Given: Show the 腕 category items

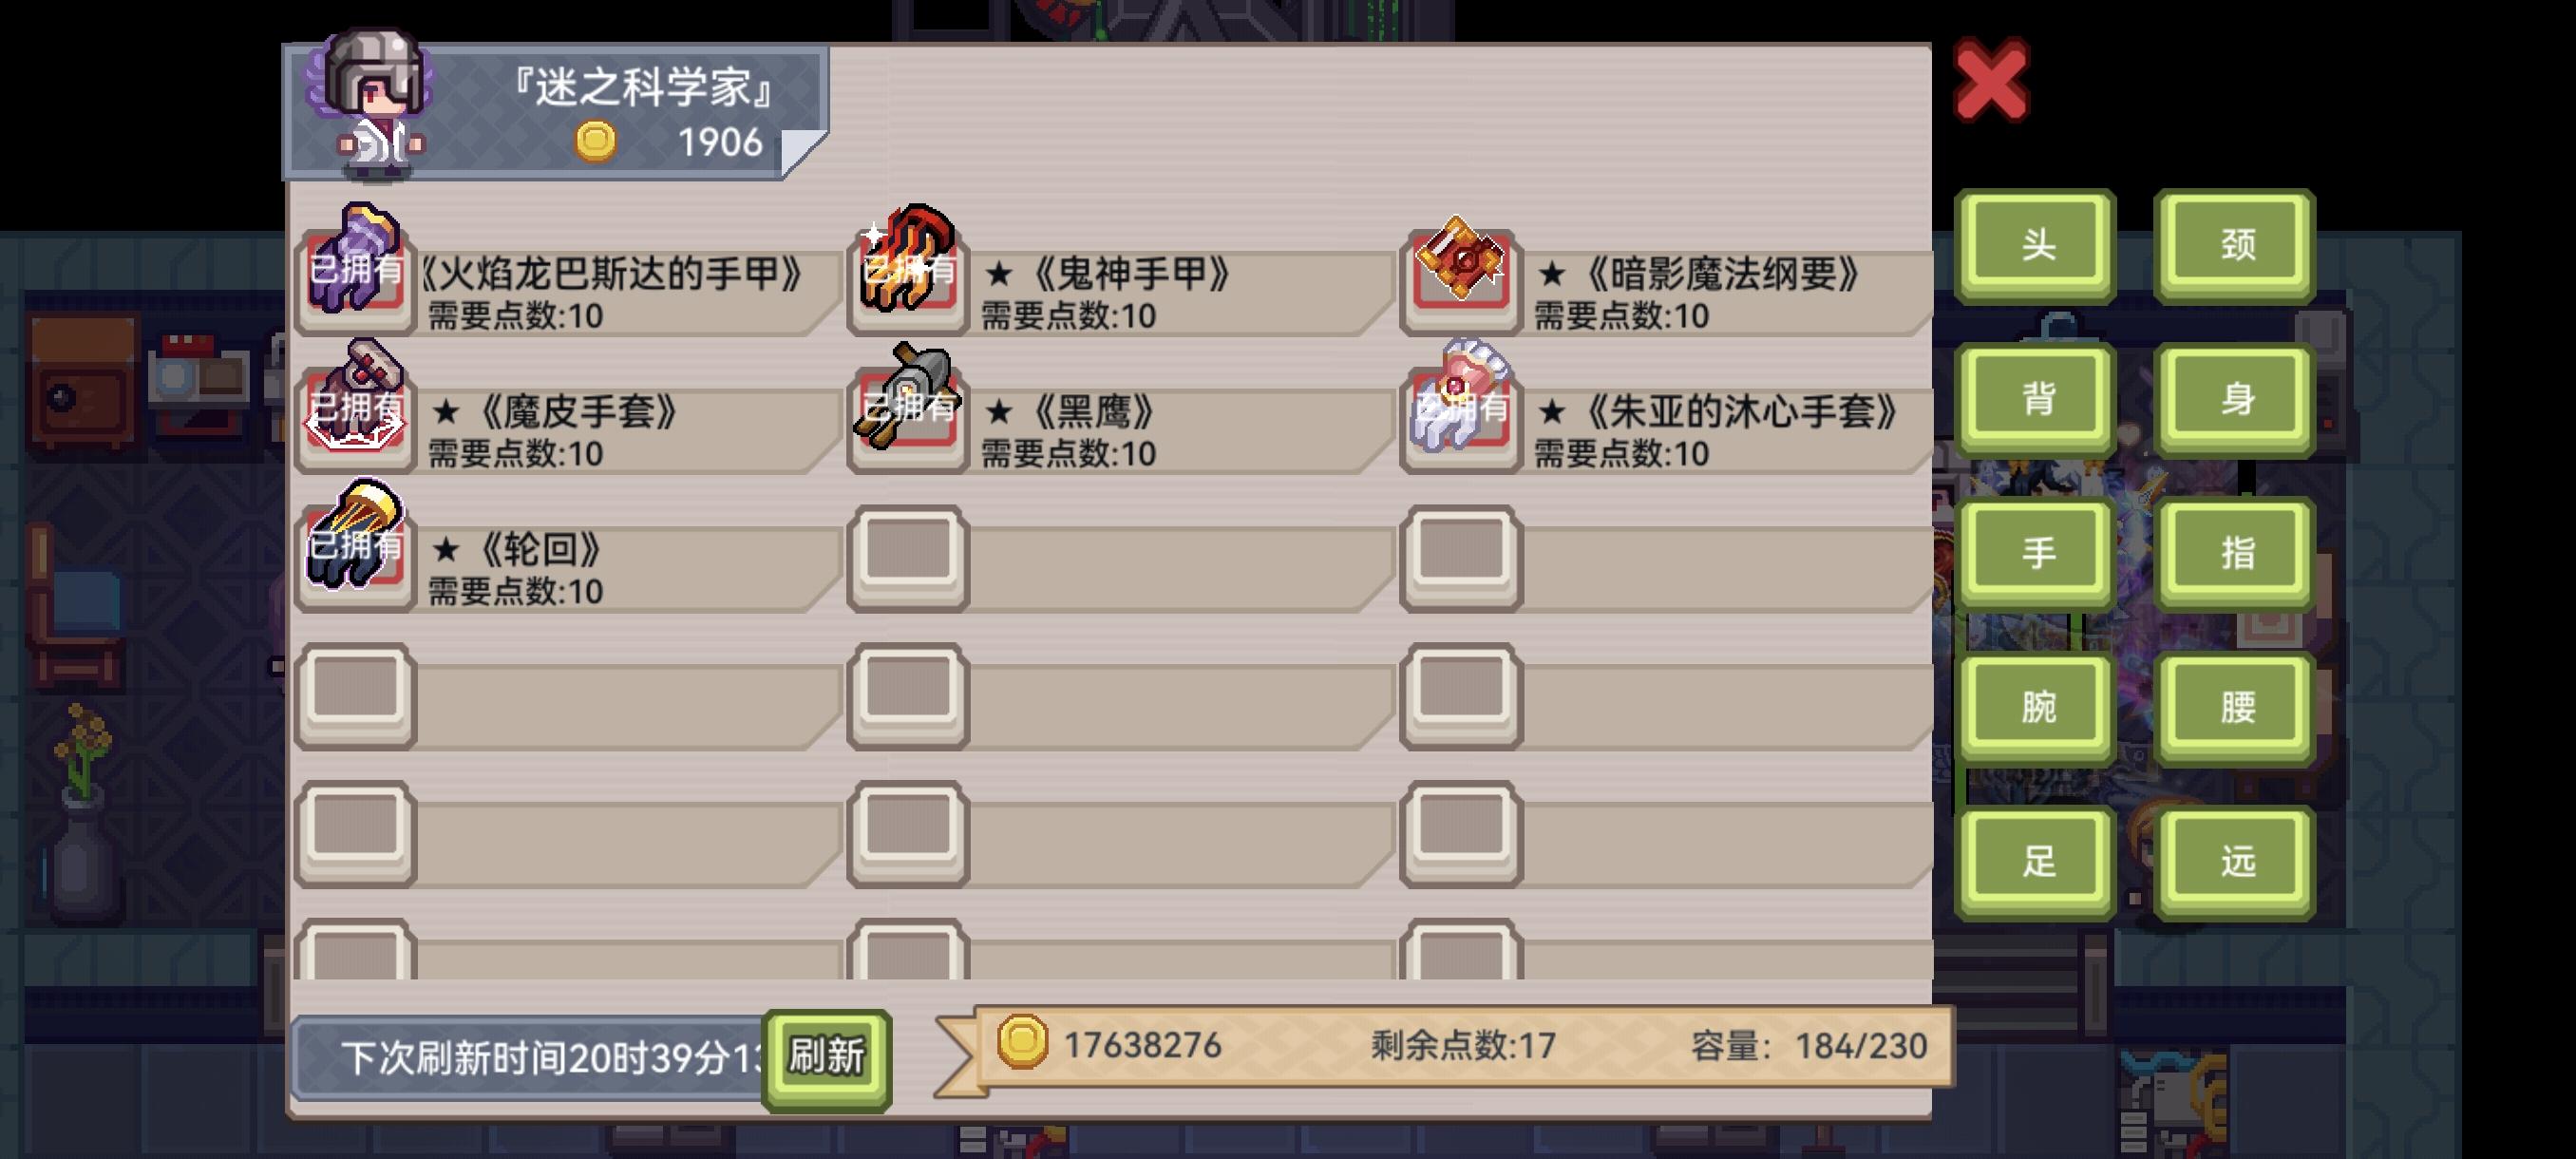Looking at the screenshot, I should click(2036, 706).
